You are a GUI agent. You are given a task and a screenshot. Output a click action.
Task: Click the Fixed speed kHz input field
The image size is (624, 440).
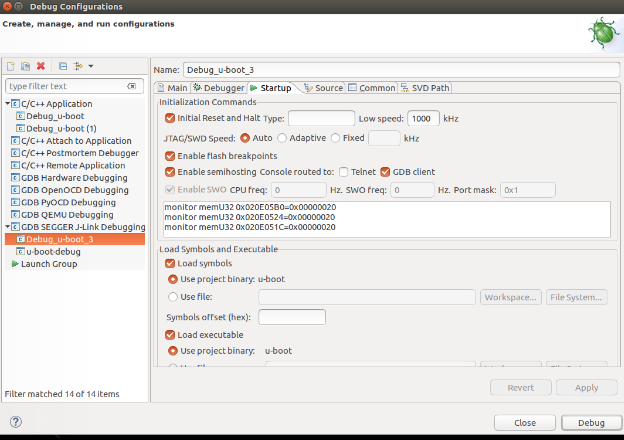click(x=384, y=138)
